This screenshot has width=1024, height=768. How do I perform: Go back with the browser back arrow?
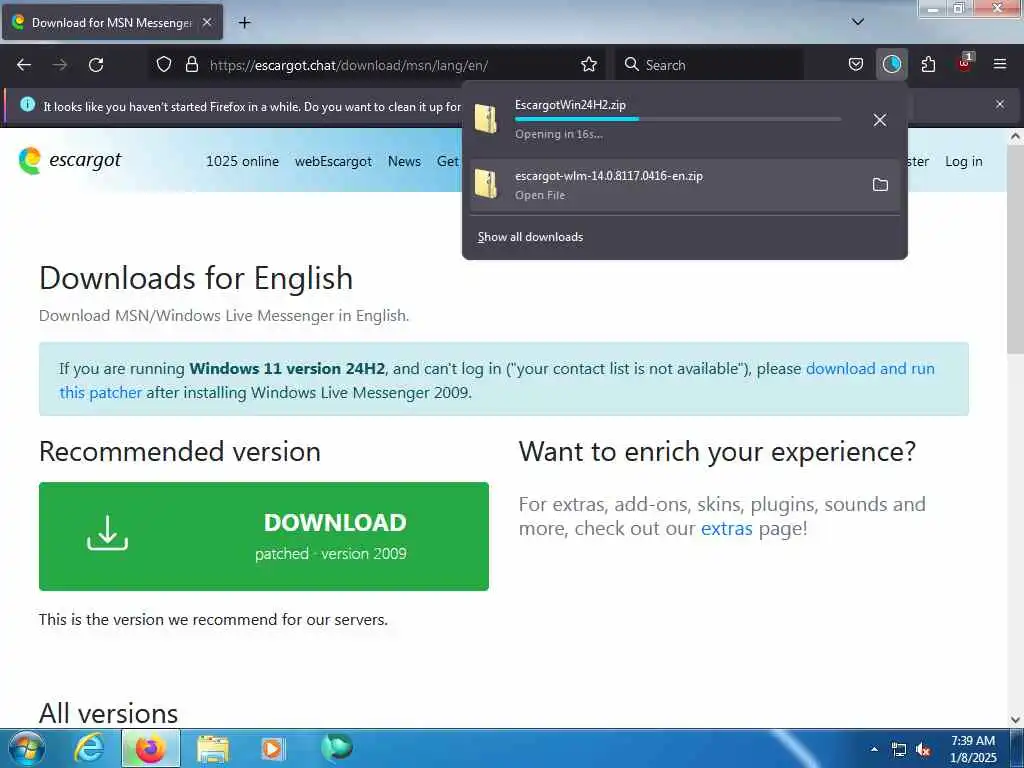[x=24, y=65]
